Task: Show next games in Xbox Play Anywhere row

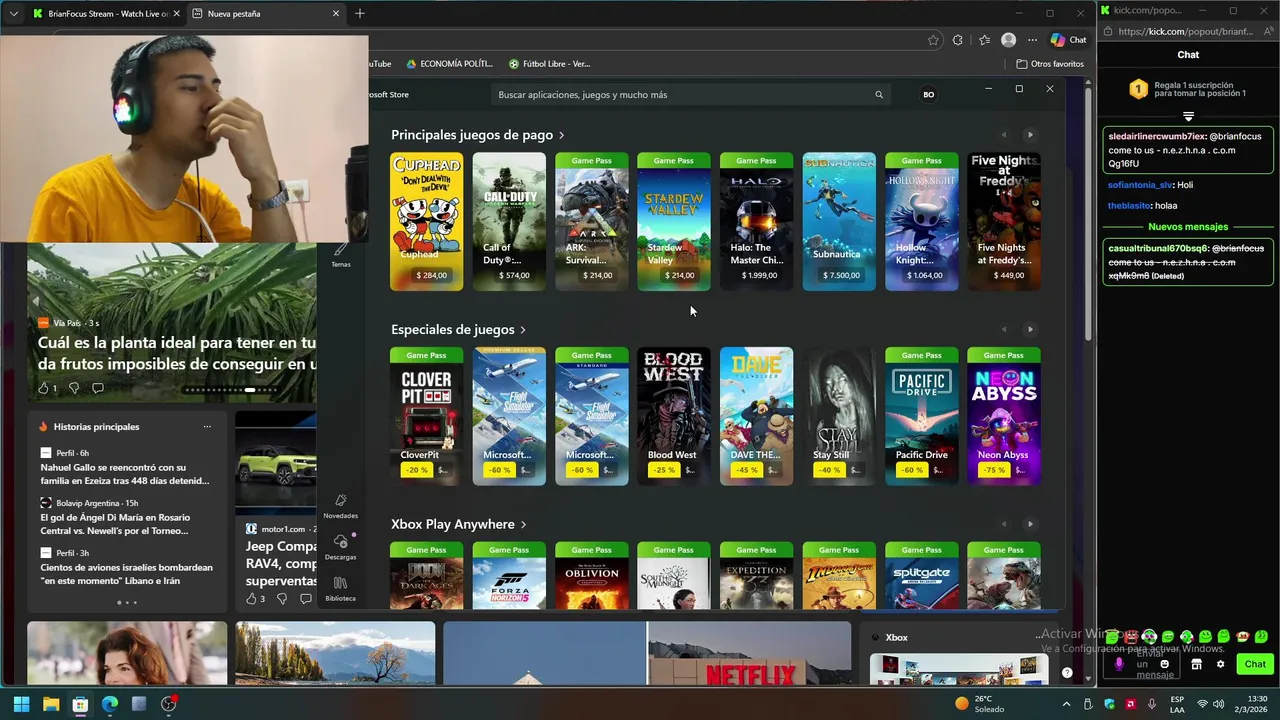Action: tap(1030, 524)
